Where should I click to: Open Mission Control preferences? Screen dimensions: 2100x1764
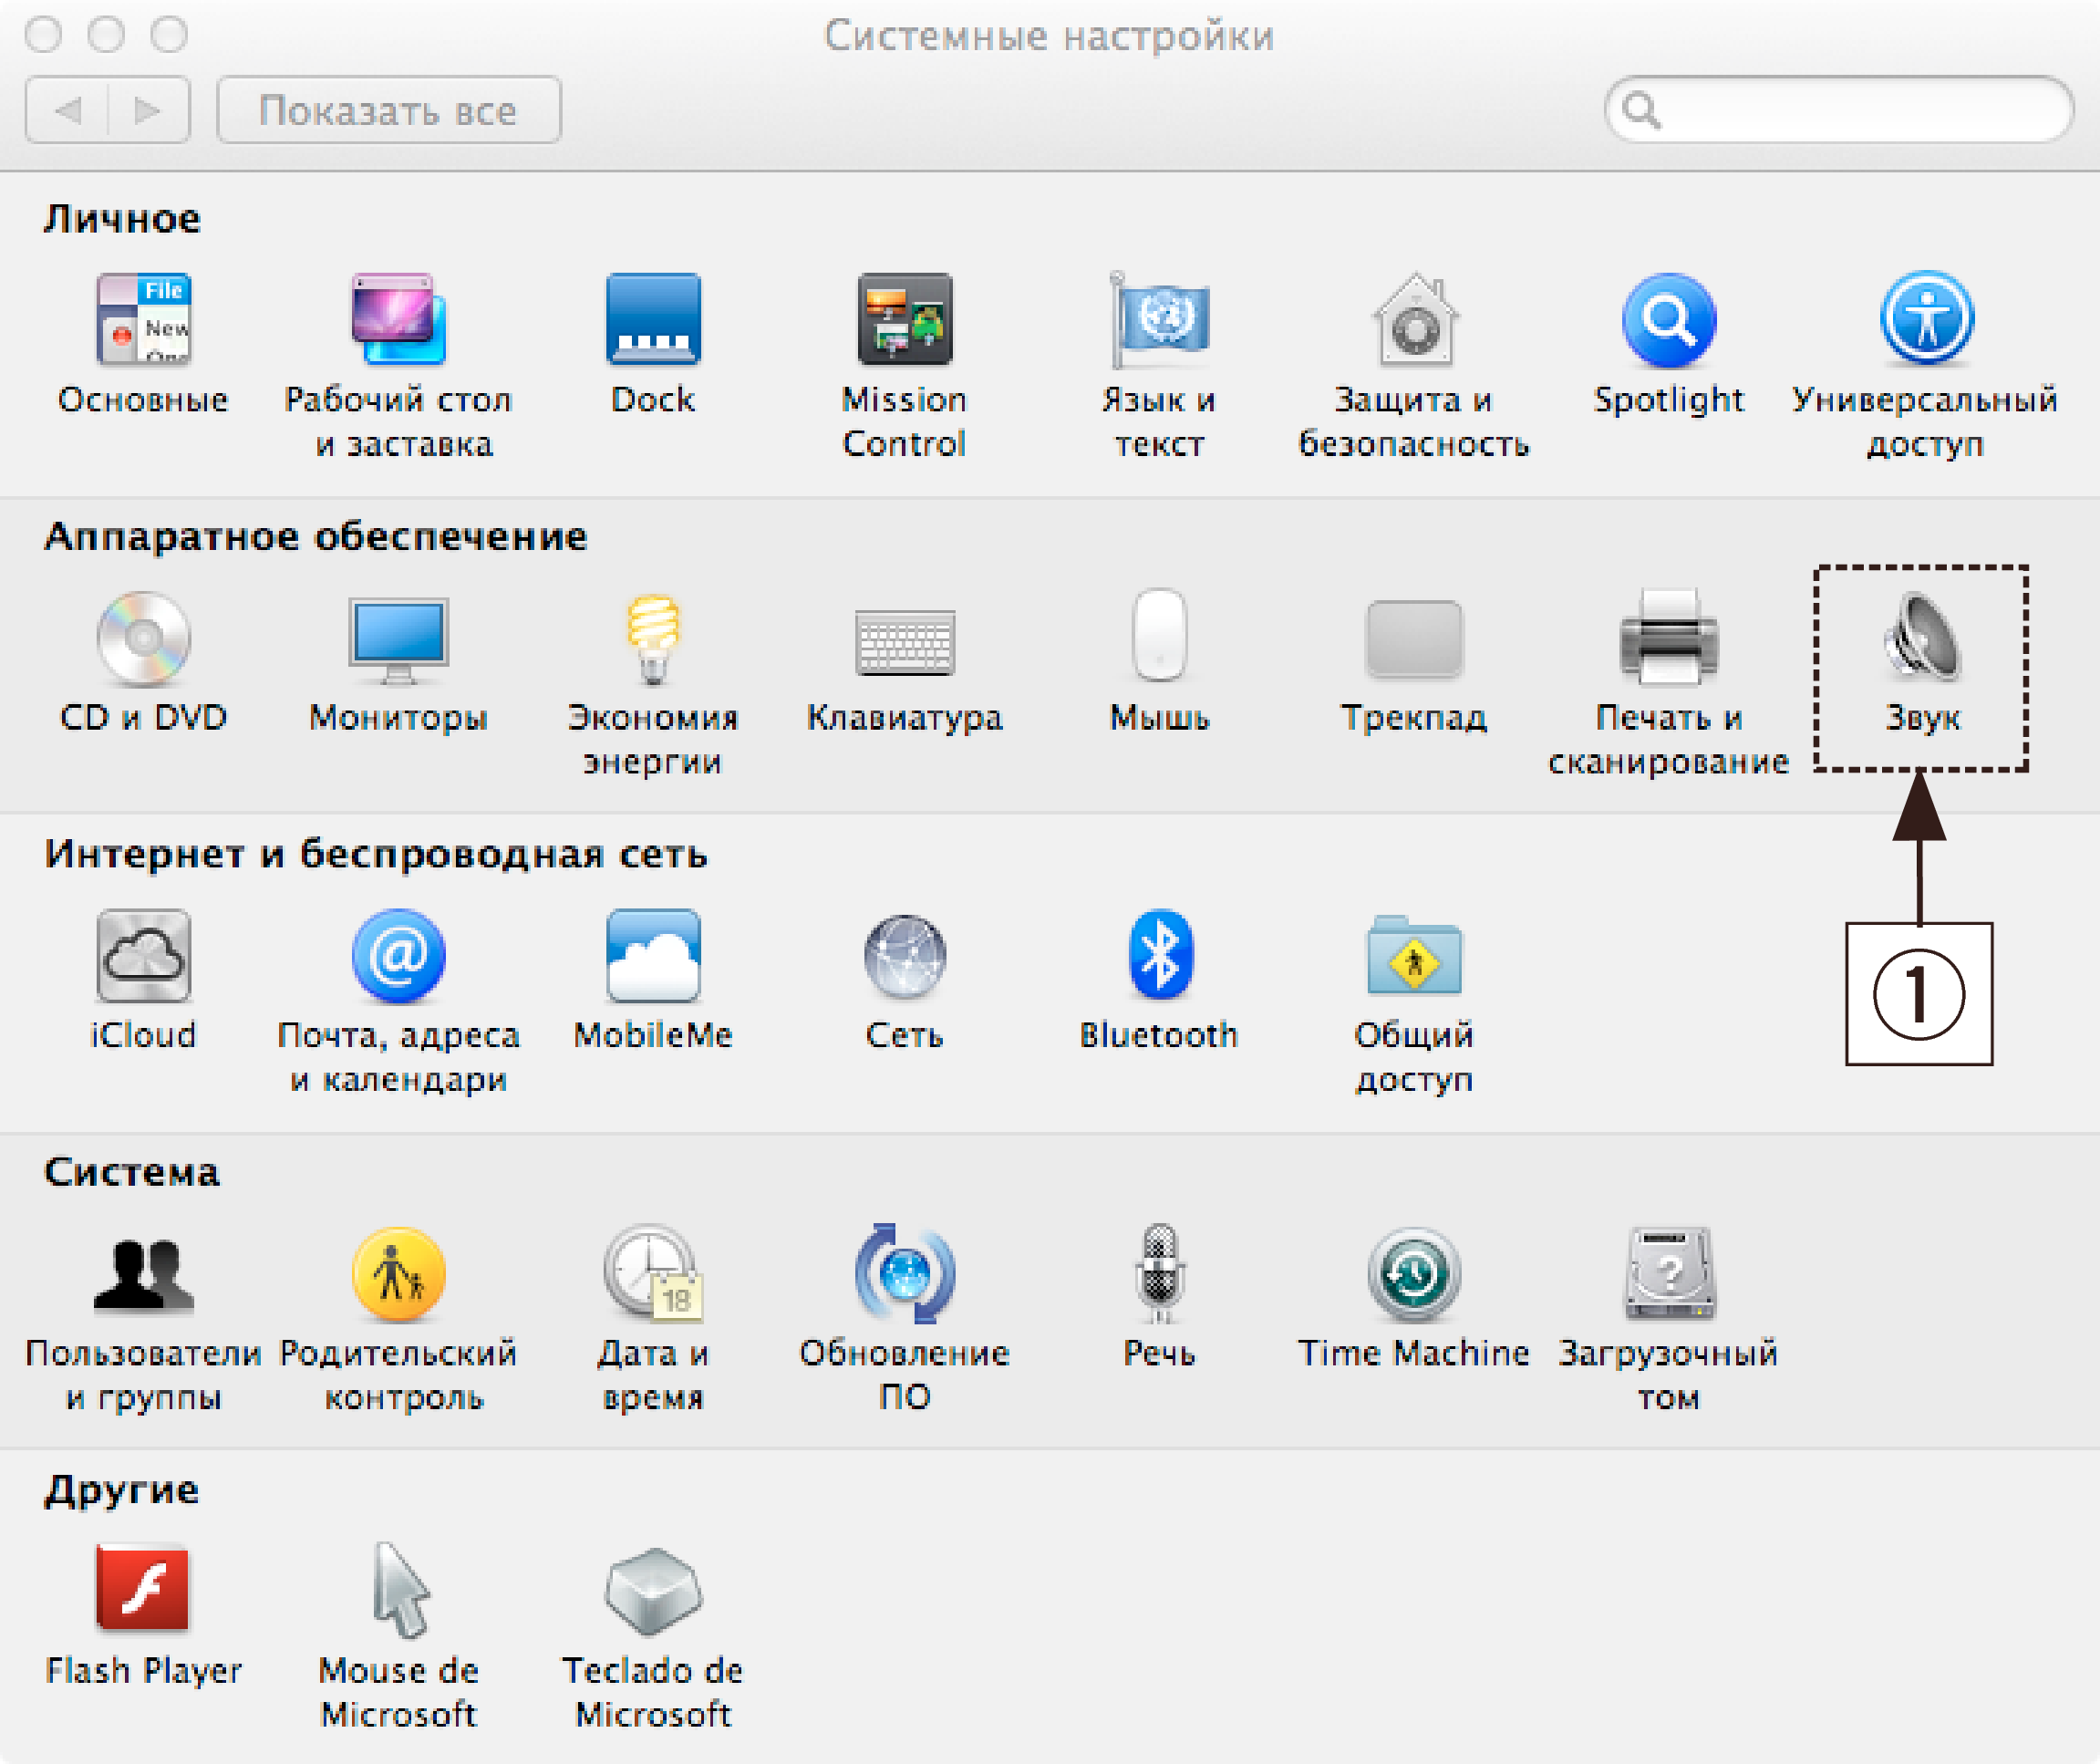coord(904,321)
